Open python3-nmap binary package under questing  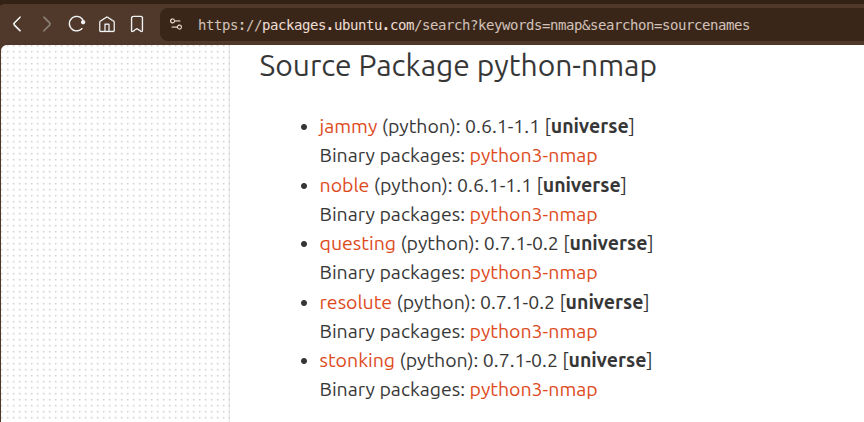533,273
